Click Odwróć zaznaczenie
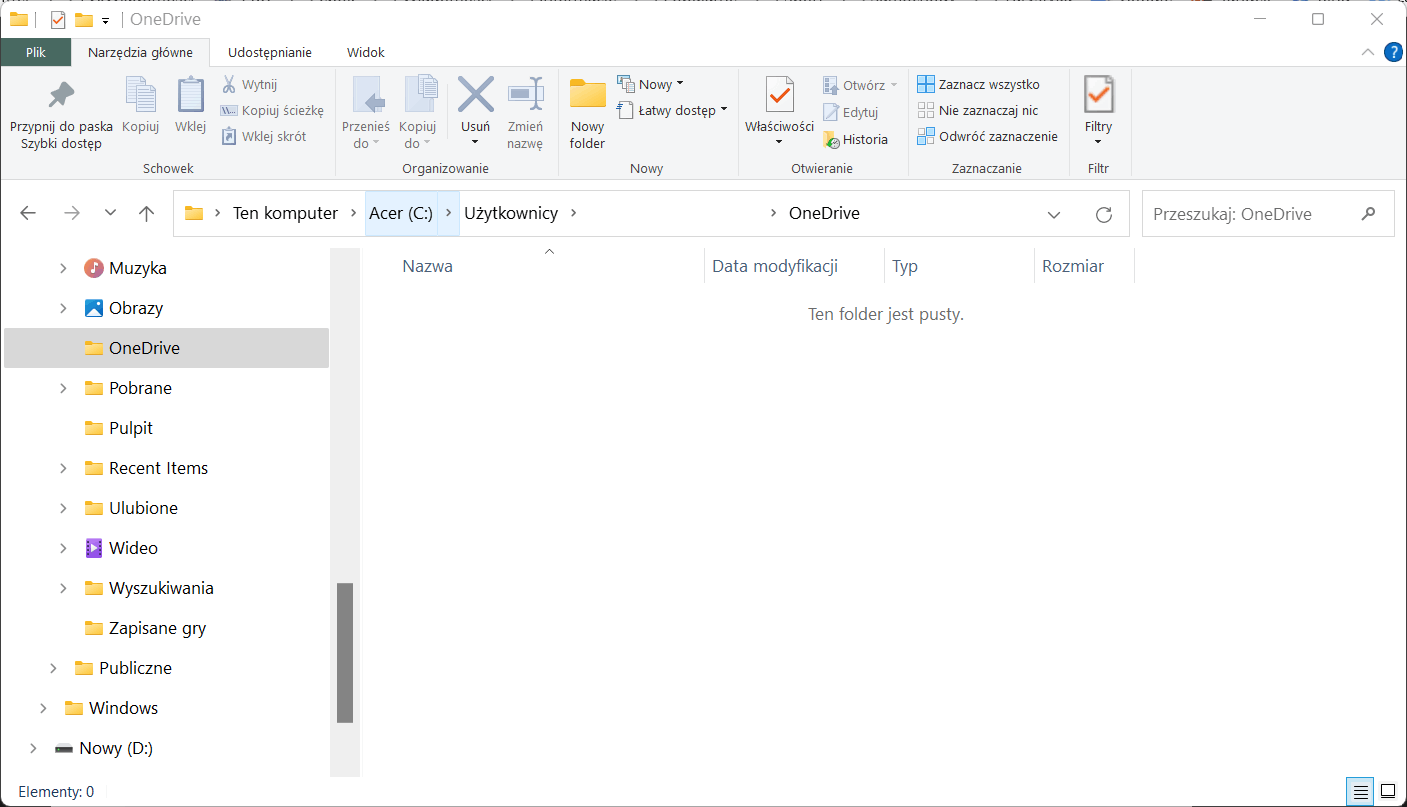Screen dimensions: 1407x807 pos(988,137)
